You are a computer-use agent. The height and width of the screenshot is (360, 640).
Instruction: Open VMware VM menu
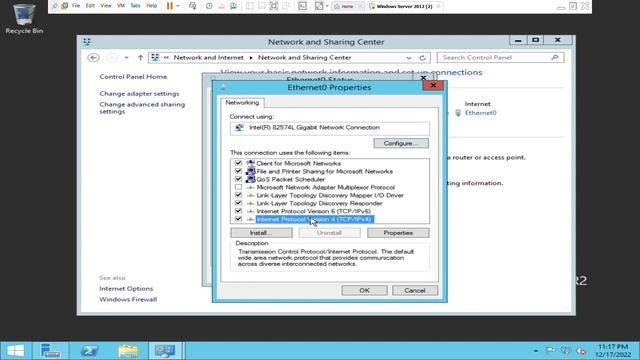121,6
